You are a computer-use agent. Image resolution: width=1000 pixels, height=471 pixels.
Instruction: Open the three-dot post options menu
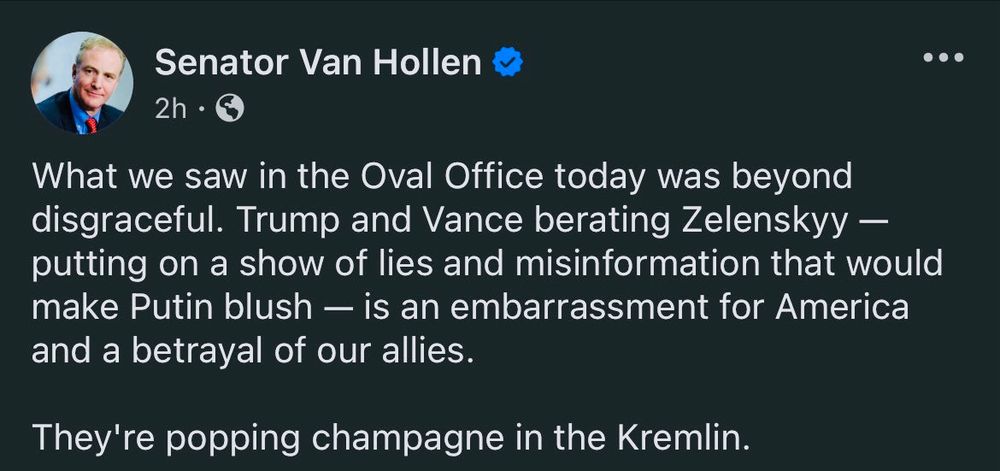(944, 58)
